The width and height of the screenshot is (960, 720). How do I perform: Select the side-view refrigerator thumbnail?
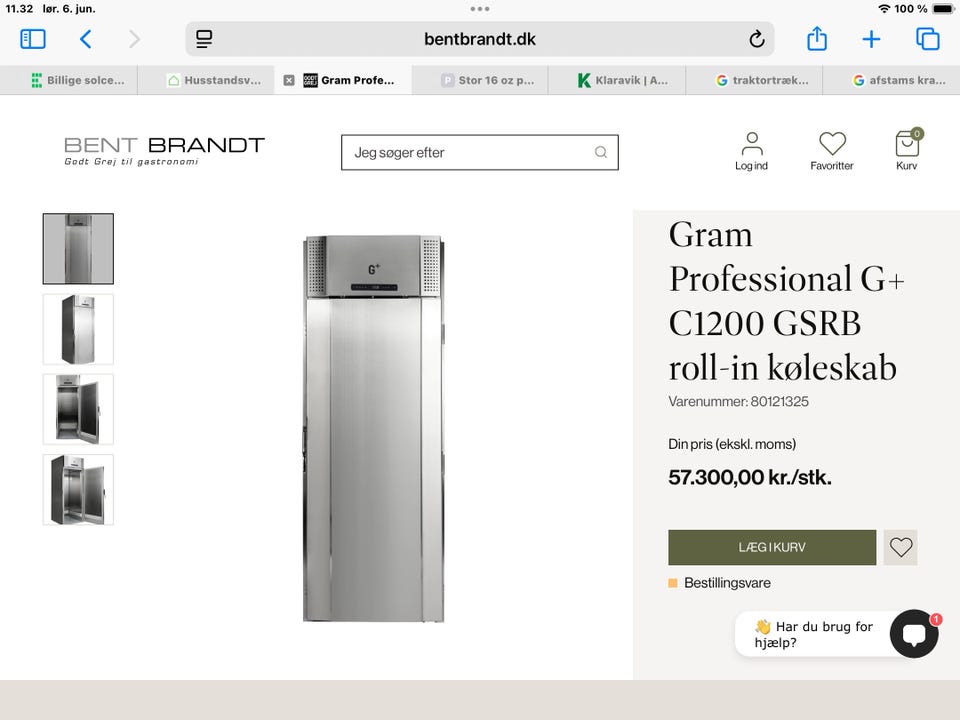[x=78, y=329]
